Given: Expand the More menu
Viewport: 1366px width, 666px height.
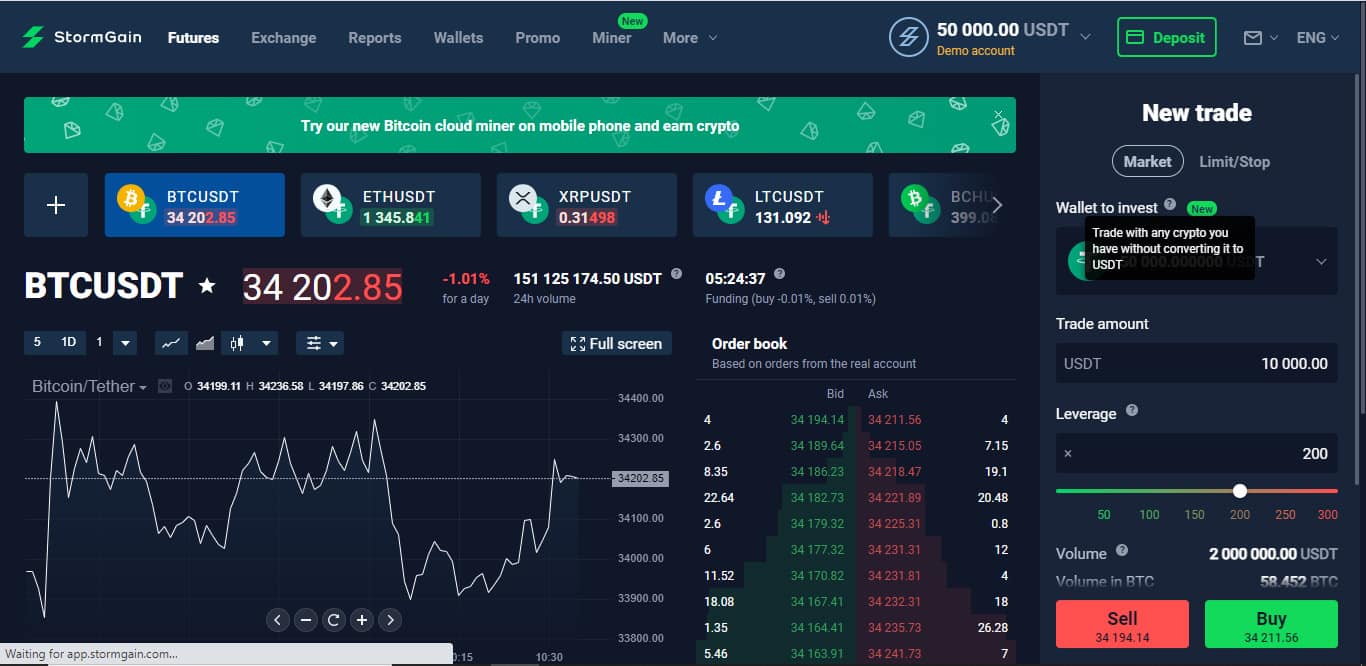Looking at the screenshot, I should coord(690,38).
